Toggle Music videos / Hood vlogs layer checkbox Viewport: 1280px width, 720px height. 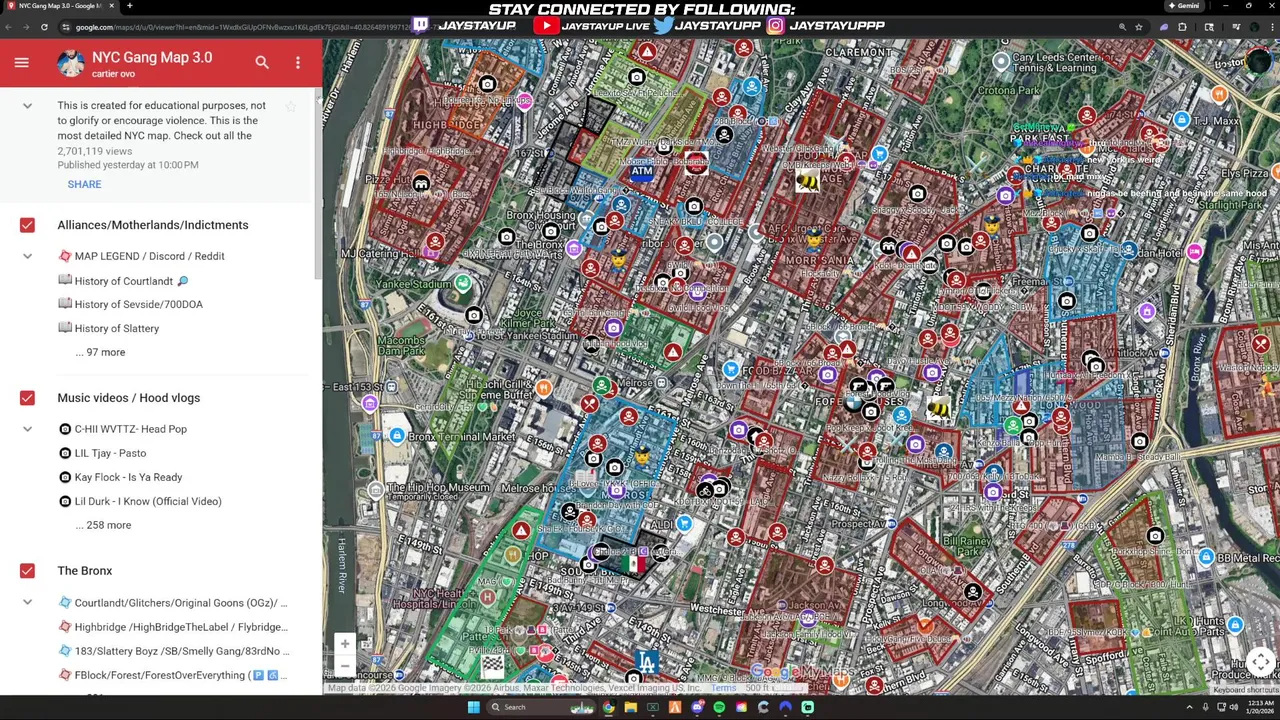27,398
